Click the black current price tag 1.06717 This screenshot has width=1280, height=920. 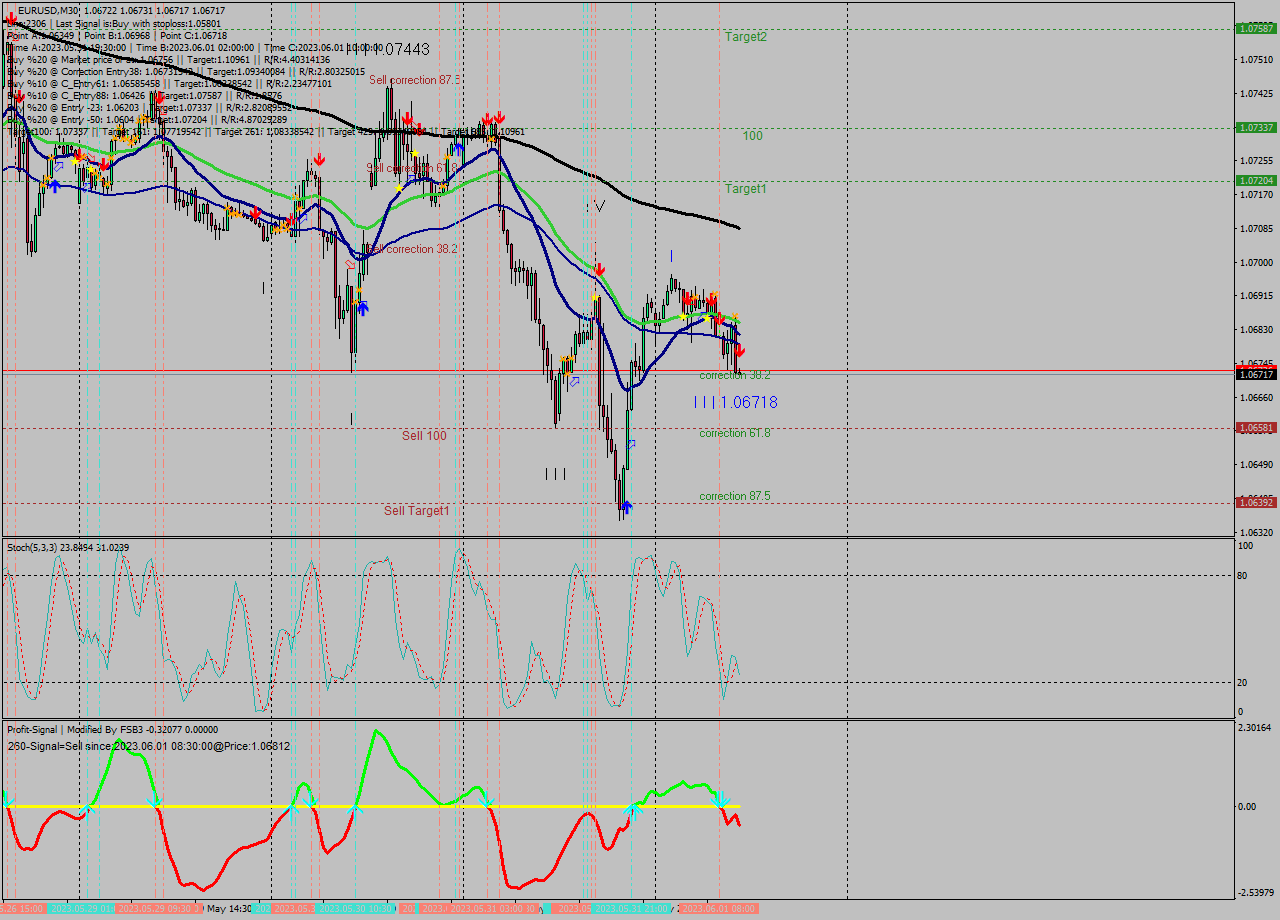click(x=1258, y=373)
